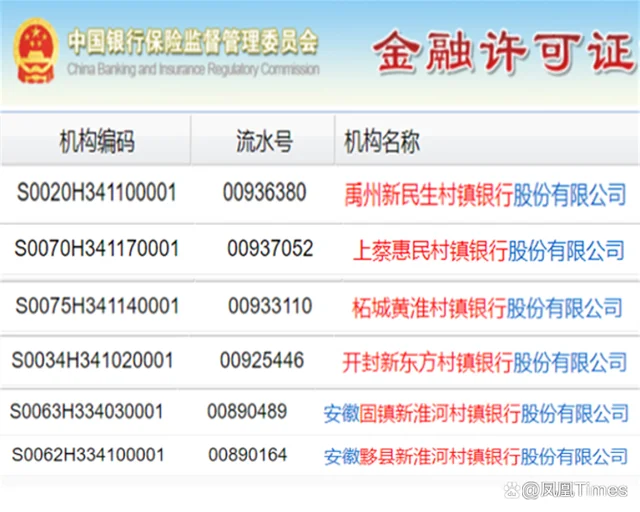Click serial number 00890489

(x=247, y=411)
